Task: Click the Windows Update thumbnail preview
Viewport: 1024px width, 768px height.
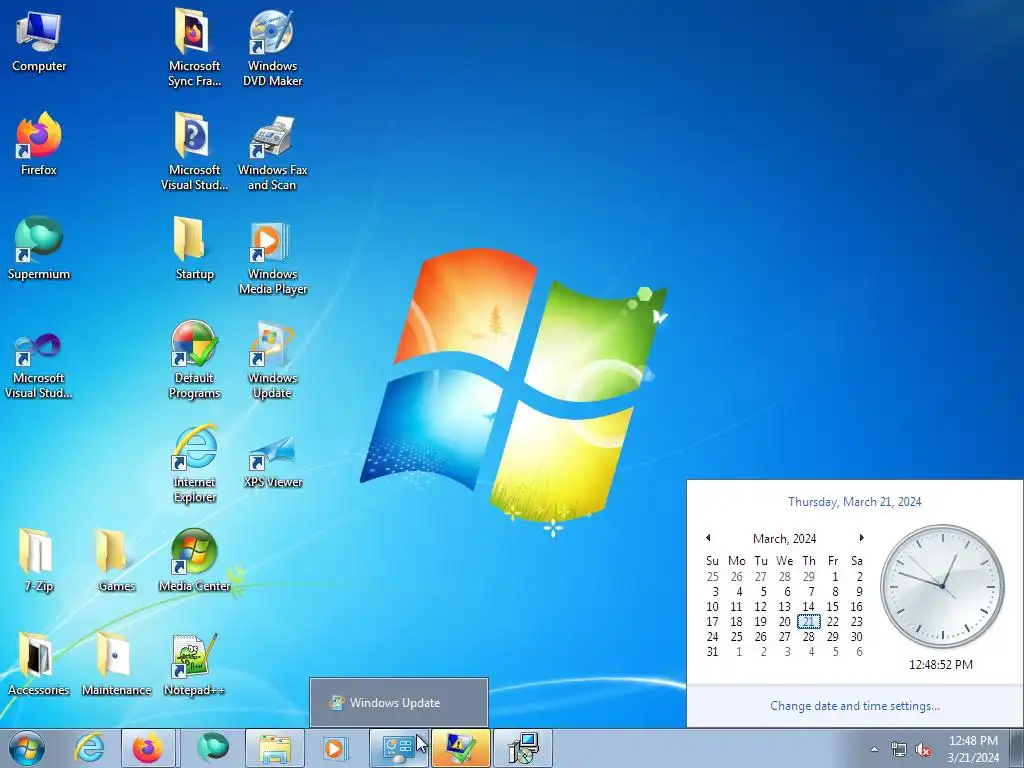Action: coord(399,703)
